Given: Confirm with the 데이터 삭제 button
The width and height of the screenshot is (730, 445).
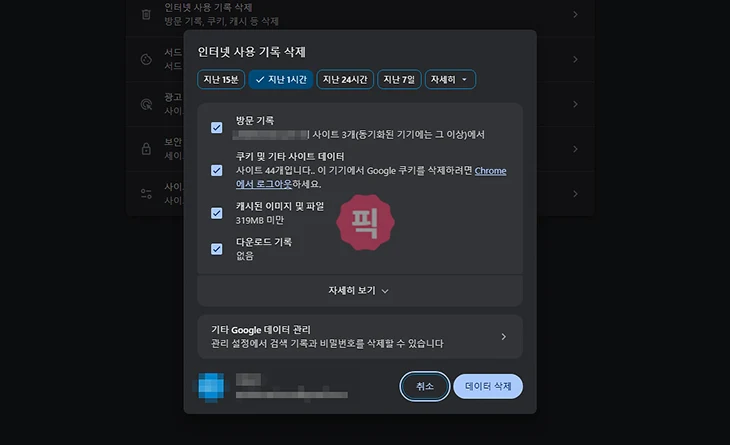Looking at the screenshot, I should 488,386.
